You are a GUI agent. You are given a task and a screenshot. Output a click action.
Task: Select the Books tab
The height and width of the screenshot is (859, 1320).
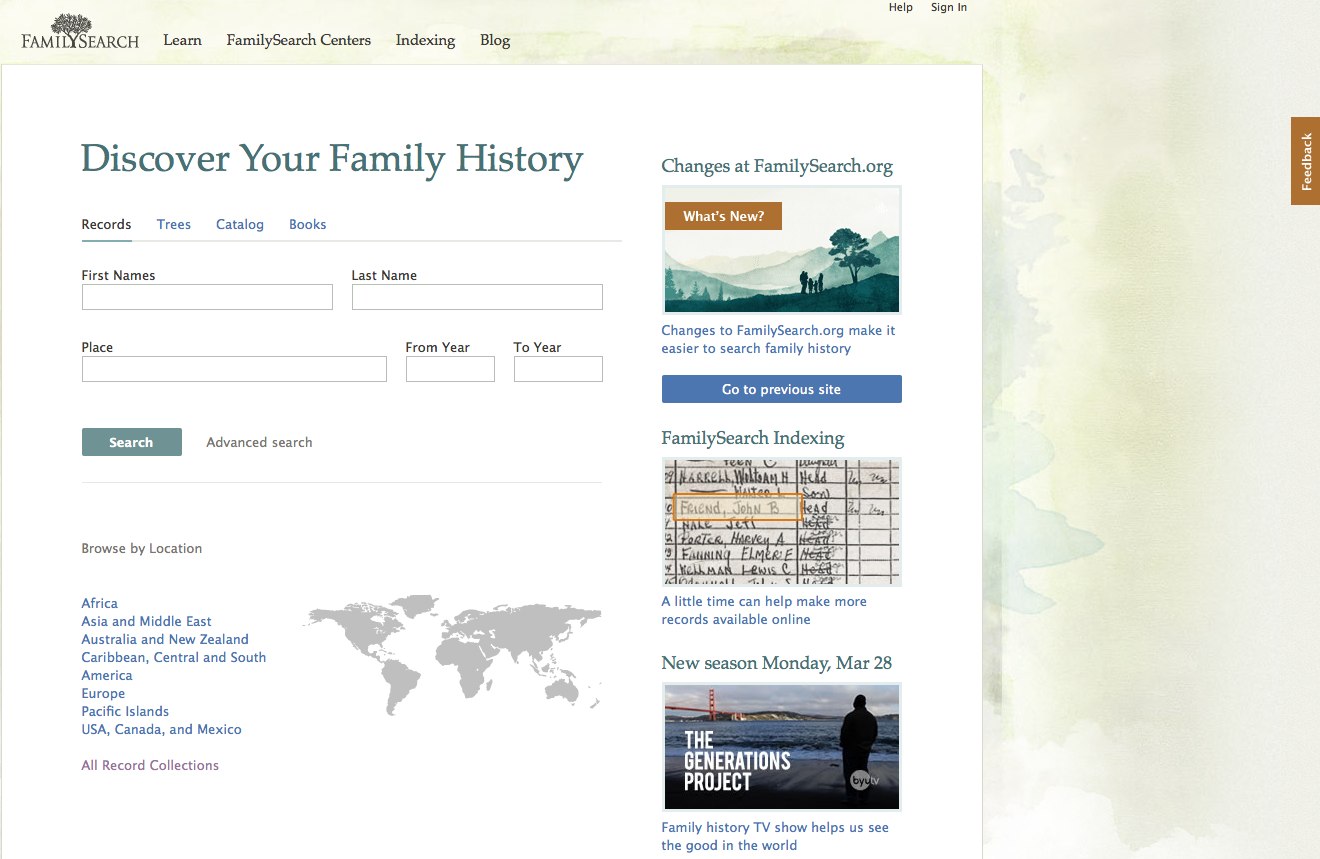click(307, 224)
